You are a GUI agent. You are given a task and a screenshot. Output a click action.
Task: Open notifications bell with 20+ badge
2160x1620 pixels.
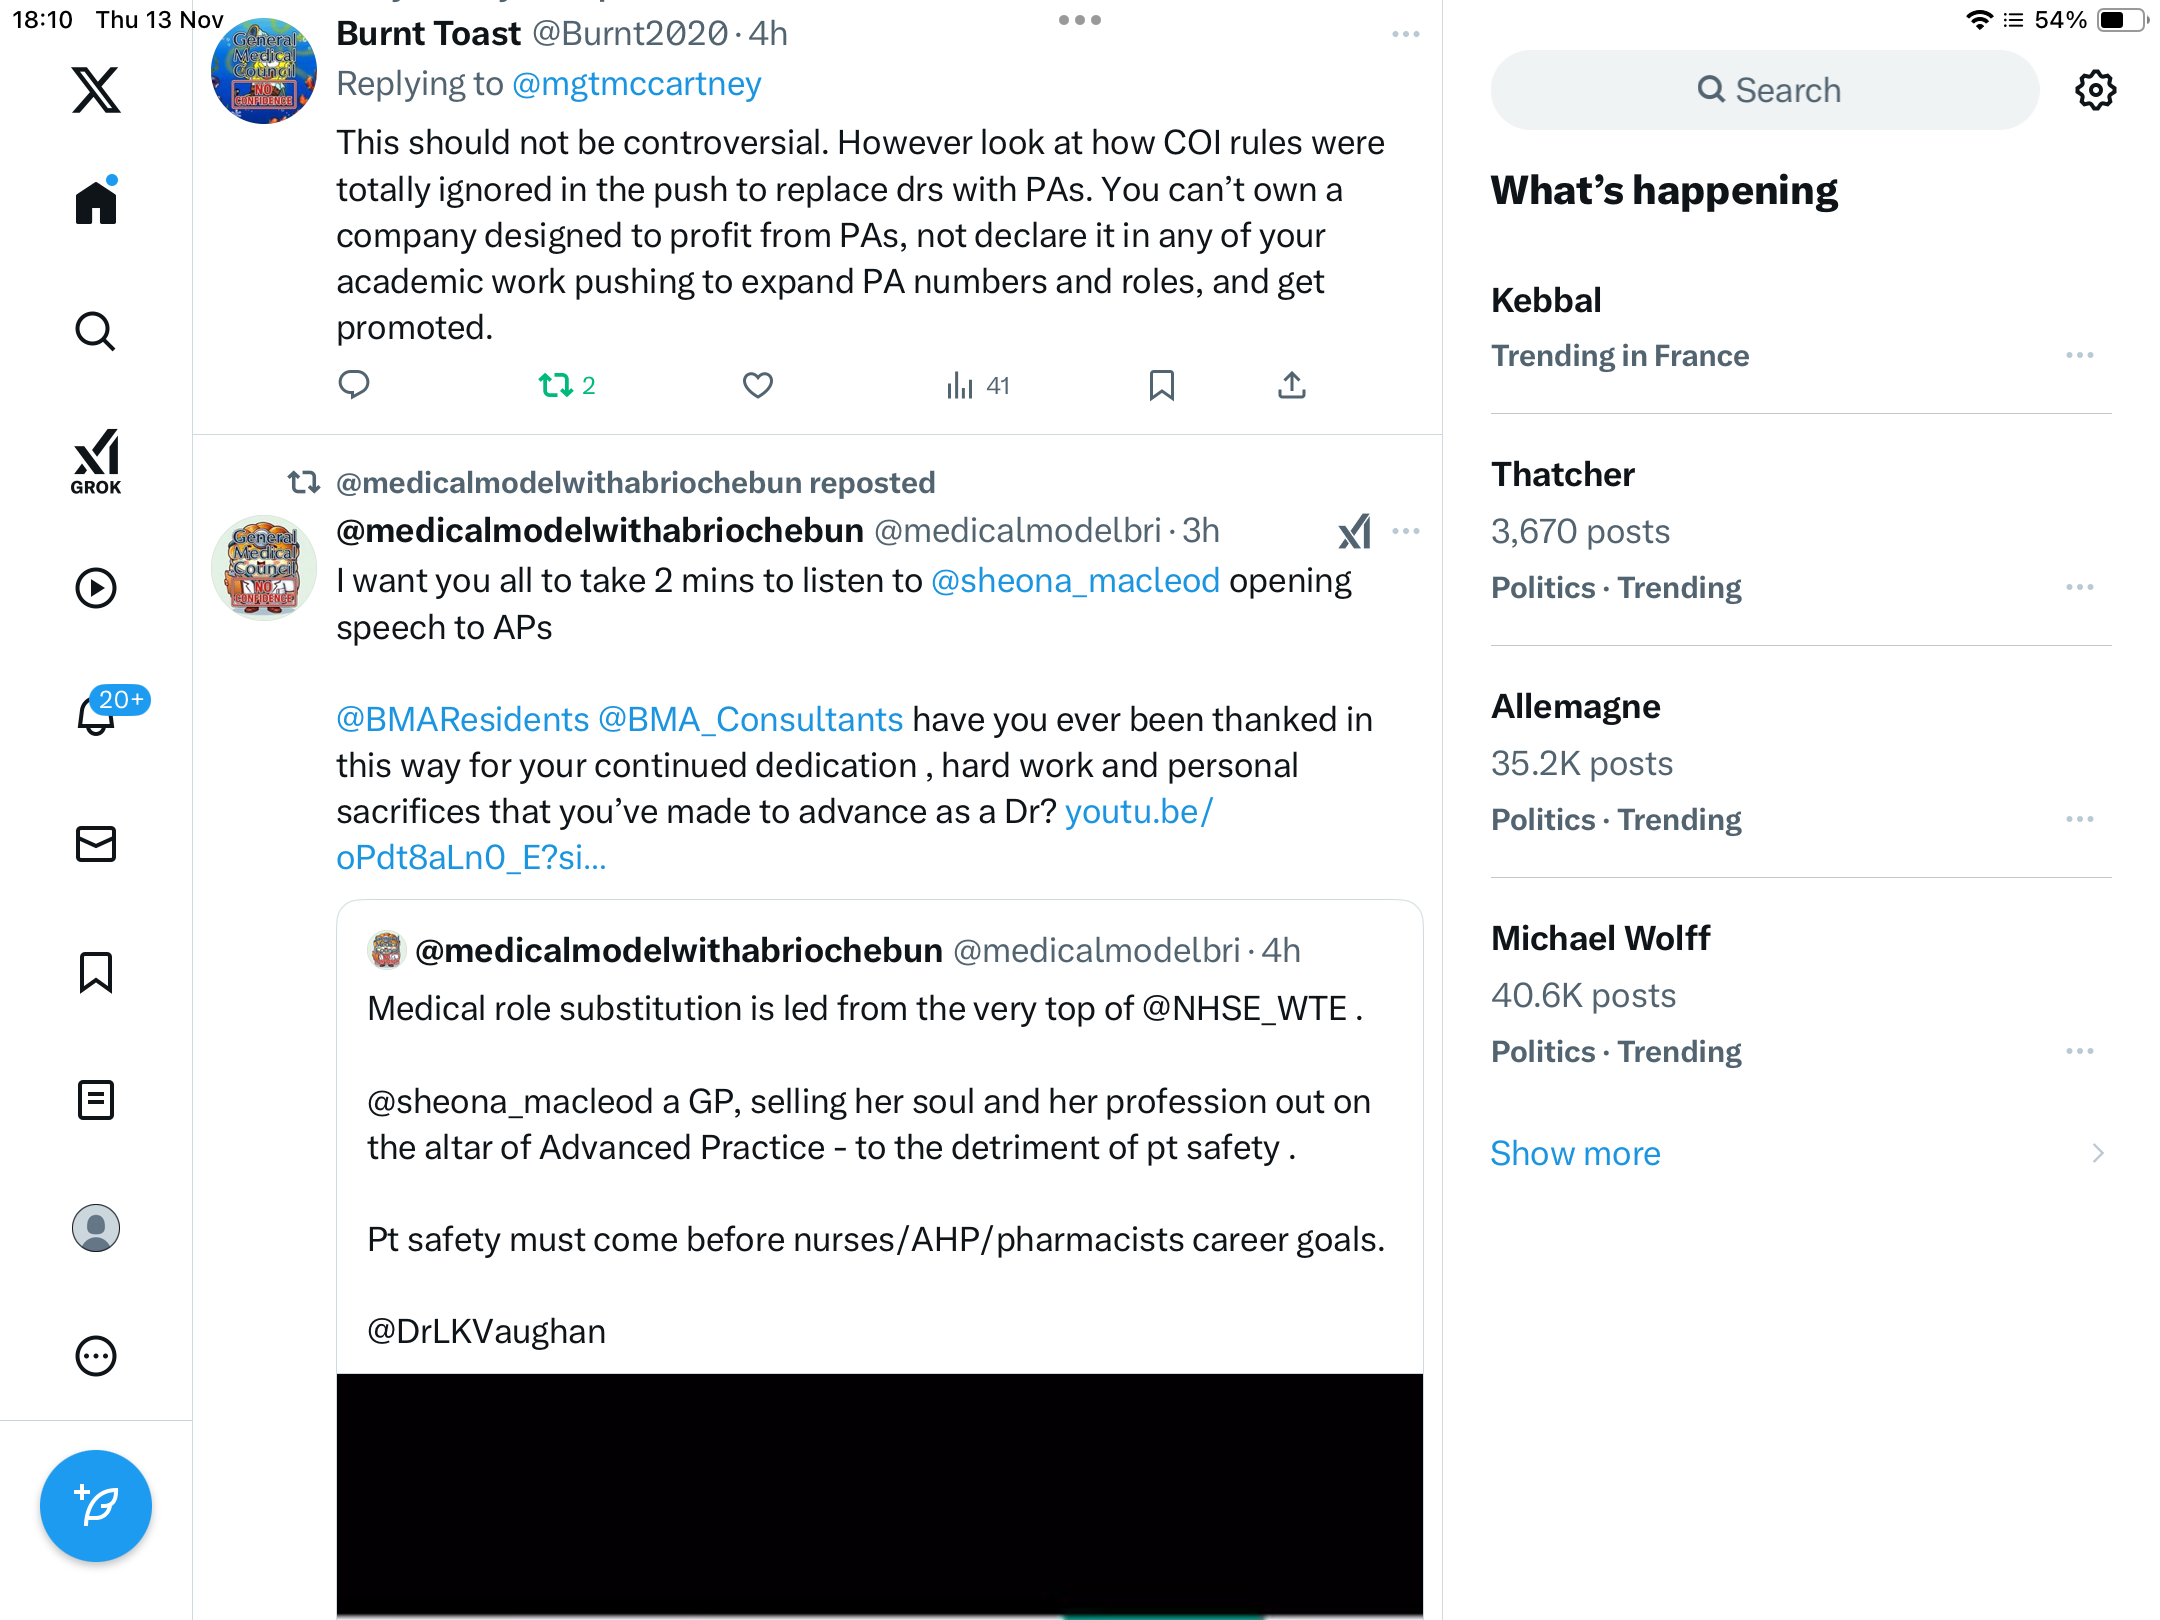tap(97, 715)
